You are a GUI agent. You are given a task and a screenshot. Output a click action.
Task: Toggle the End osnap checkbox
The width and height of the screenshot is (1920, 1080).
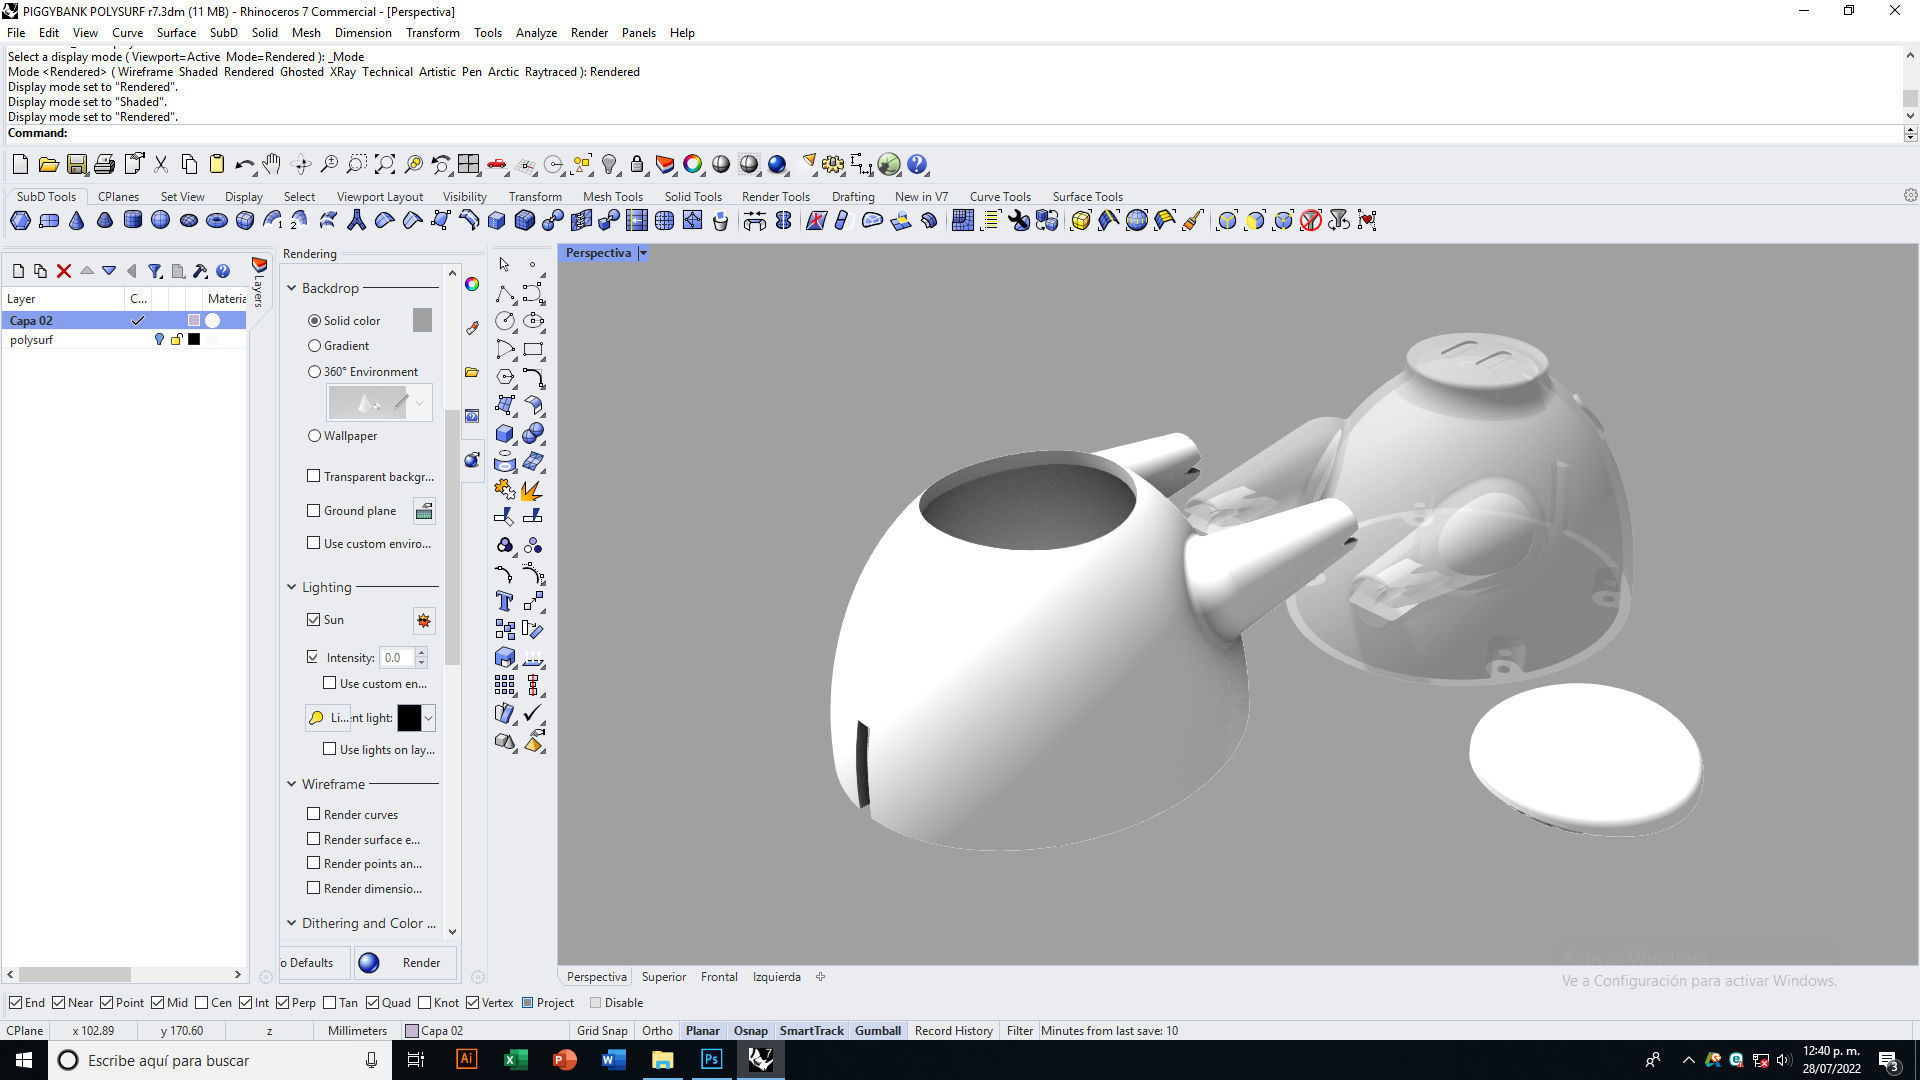pyautogui.click(x=15, y=1003)
